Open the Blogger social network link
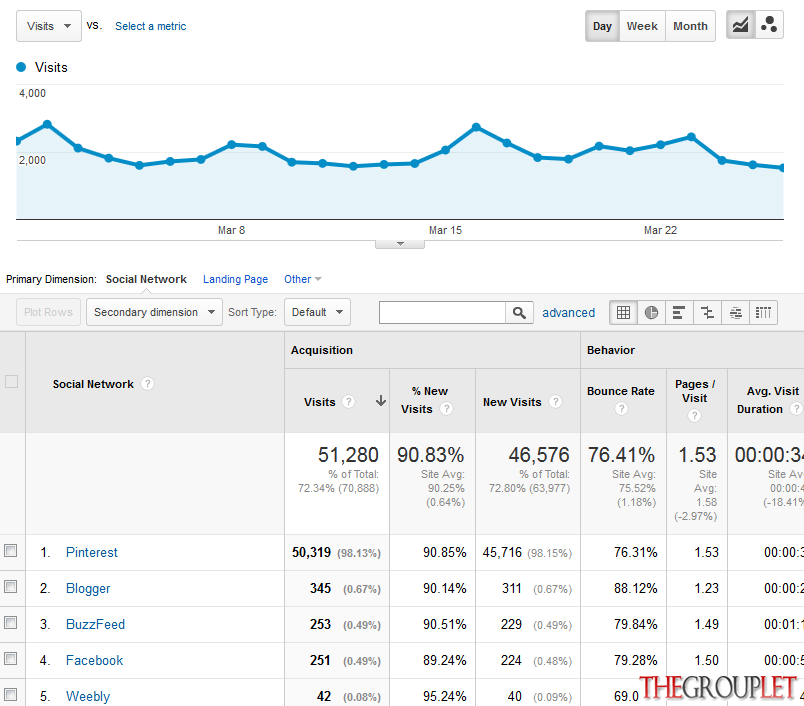 tap(88, 589)
